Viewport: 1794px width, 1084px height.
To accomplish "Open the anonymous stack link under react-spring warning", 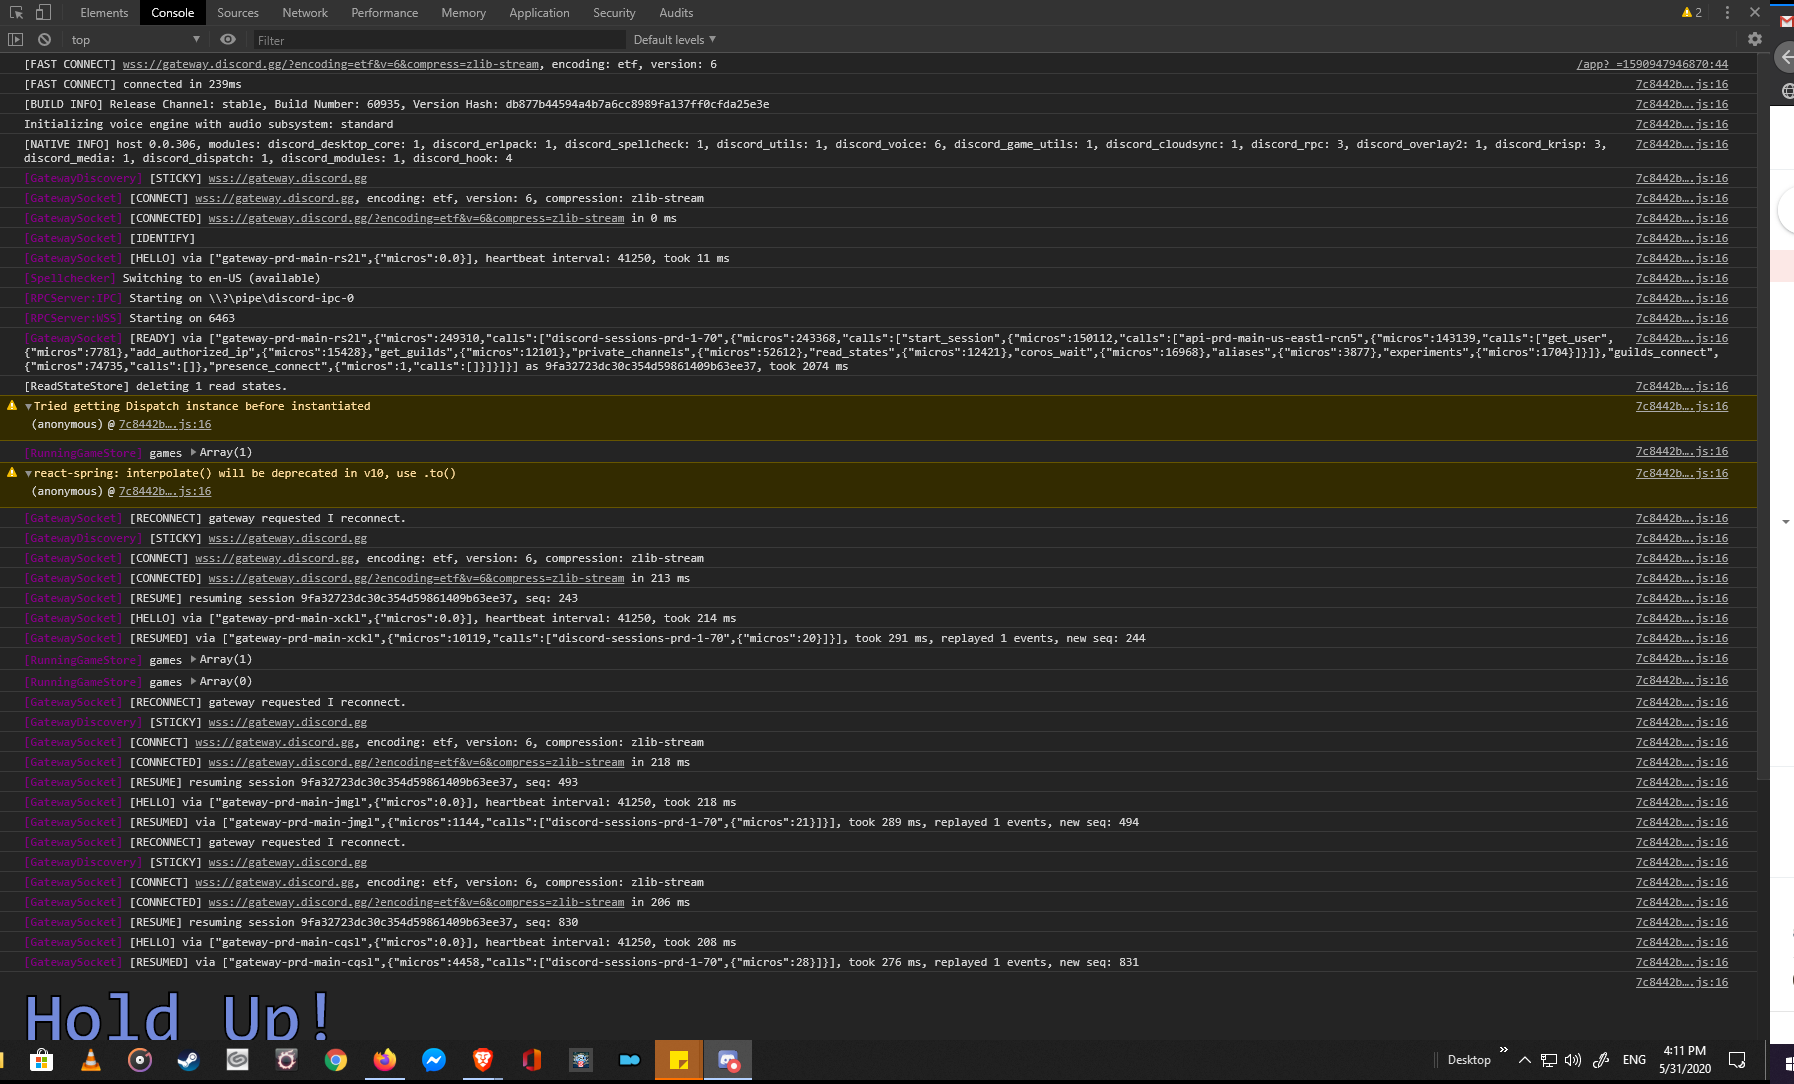I will [165, 492].
